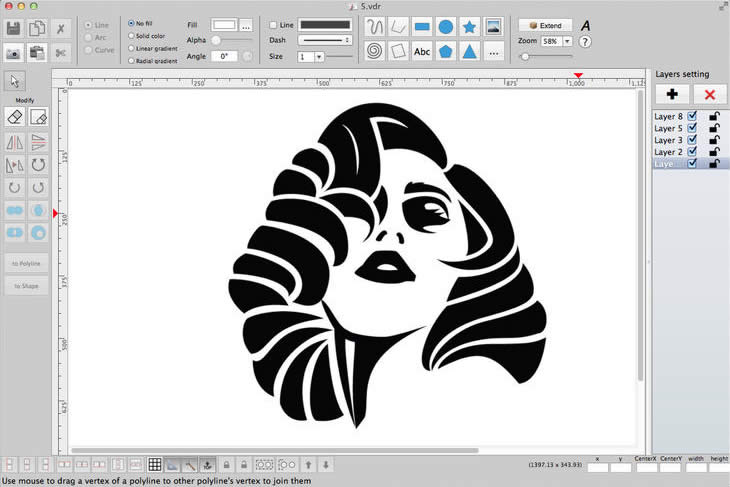The height and width of the screenshot is (487, 730).
Task: Open the Dash style dropdown
Action: 325,41
